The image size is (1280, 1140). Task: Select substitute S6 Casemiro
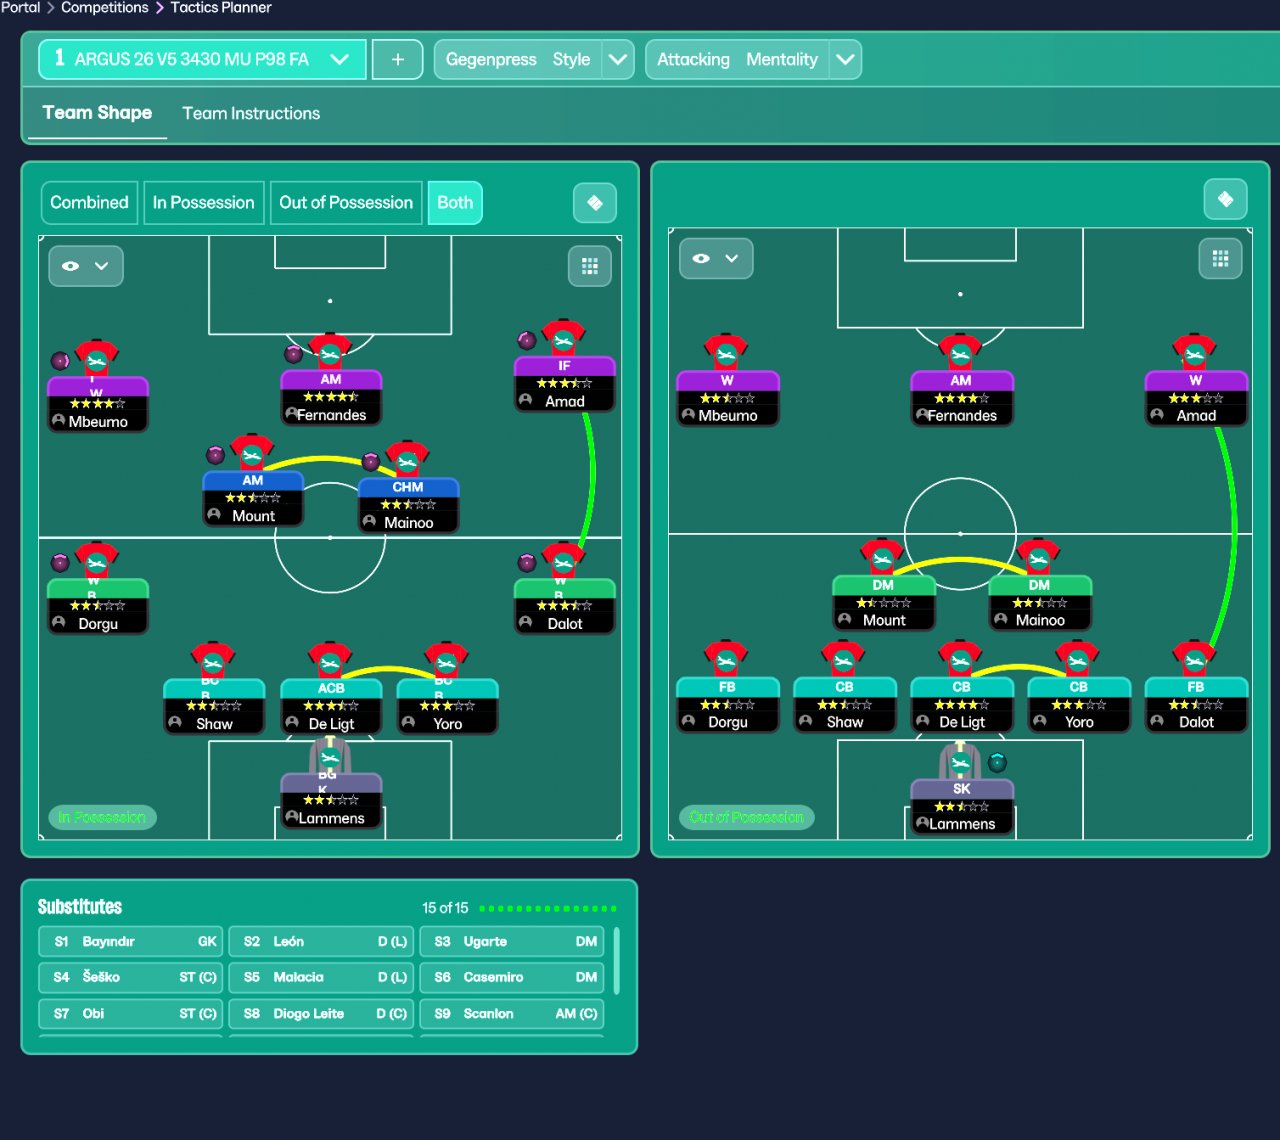click(512, 977)
